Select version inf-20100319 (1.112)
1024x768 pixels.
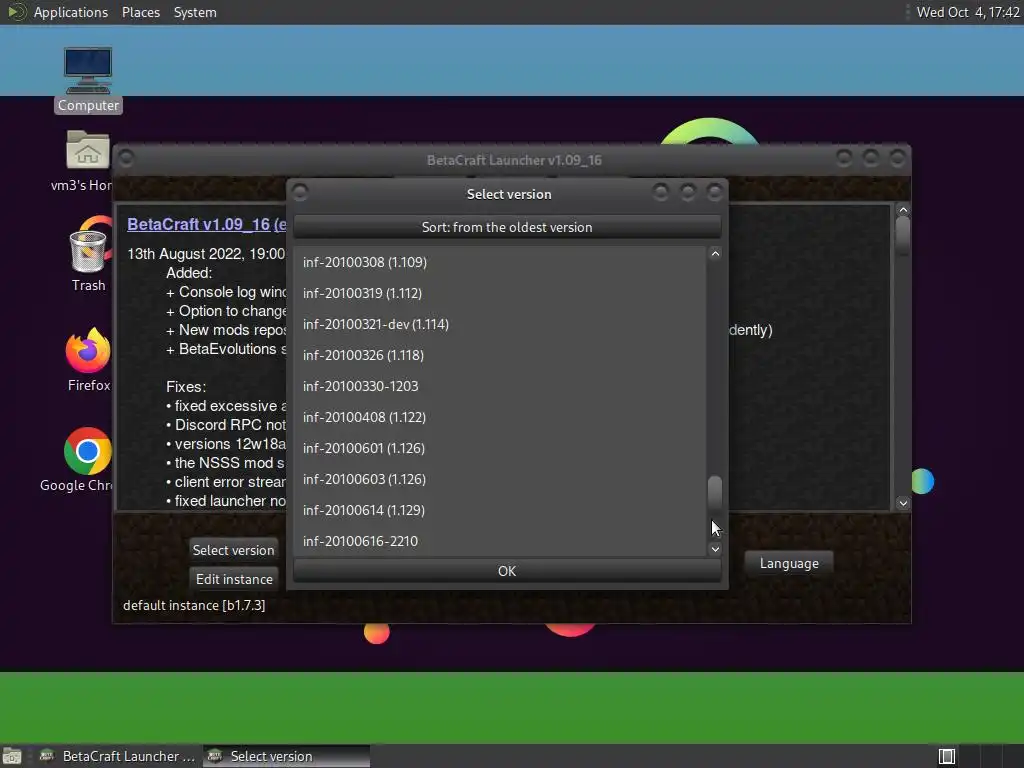(x=500, y=293)
